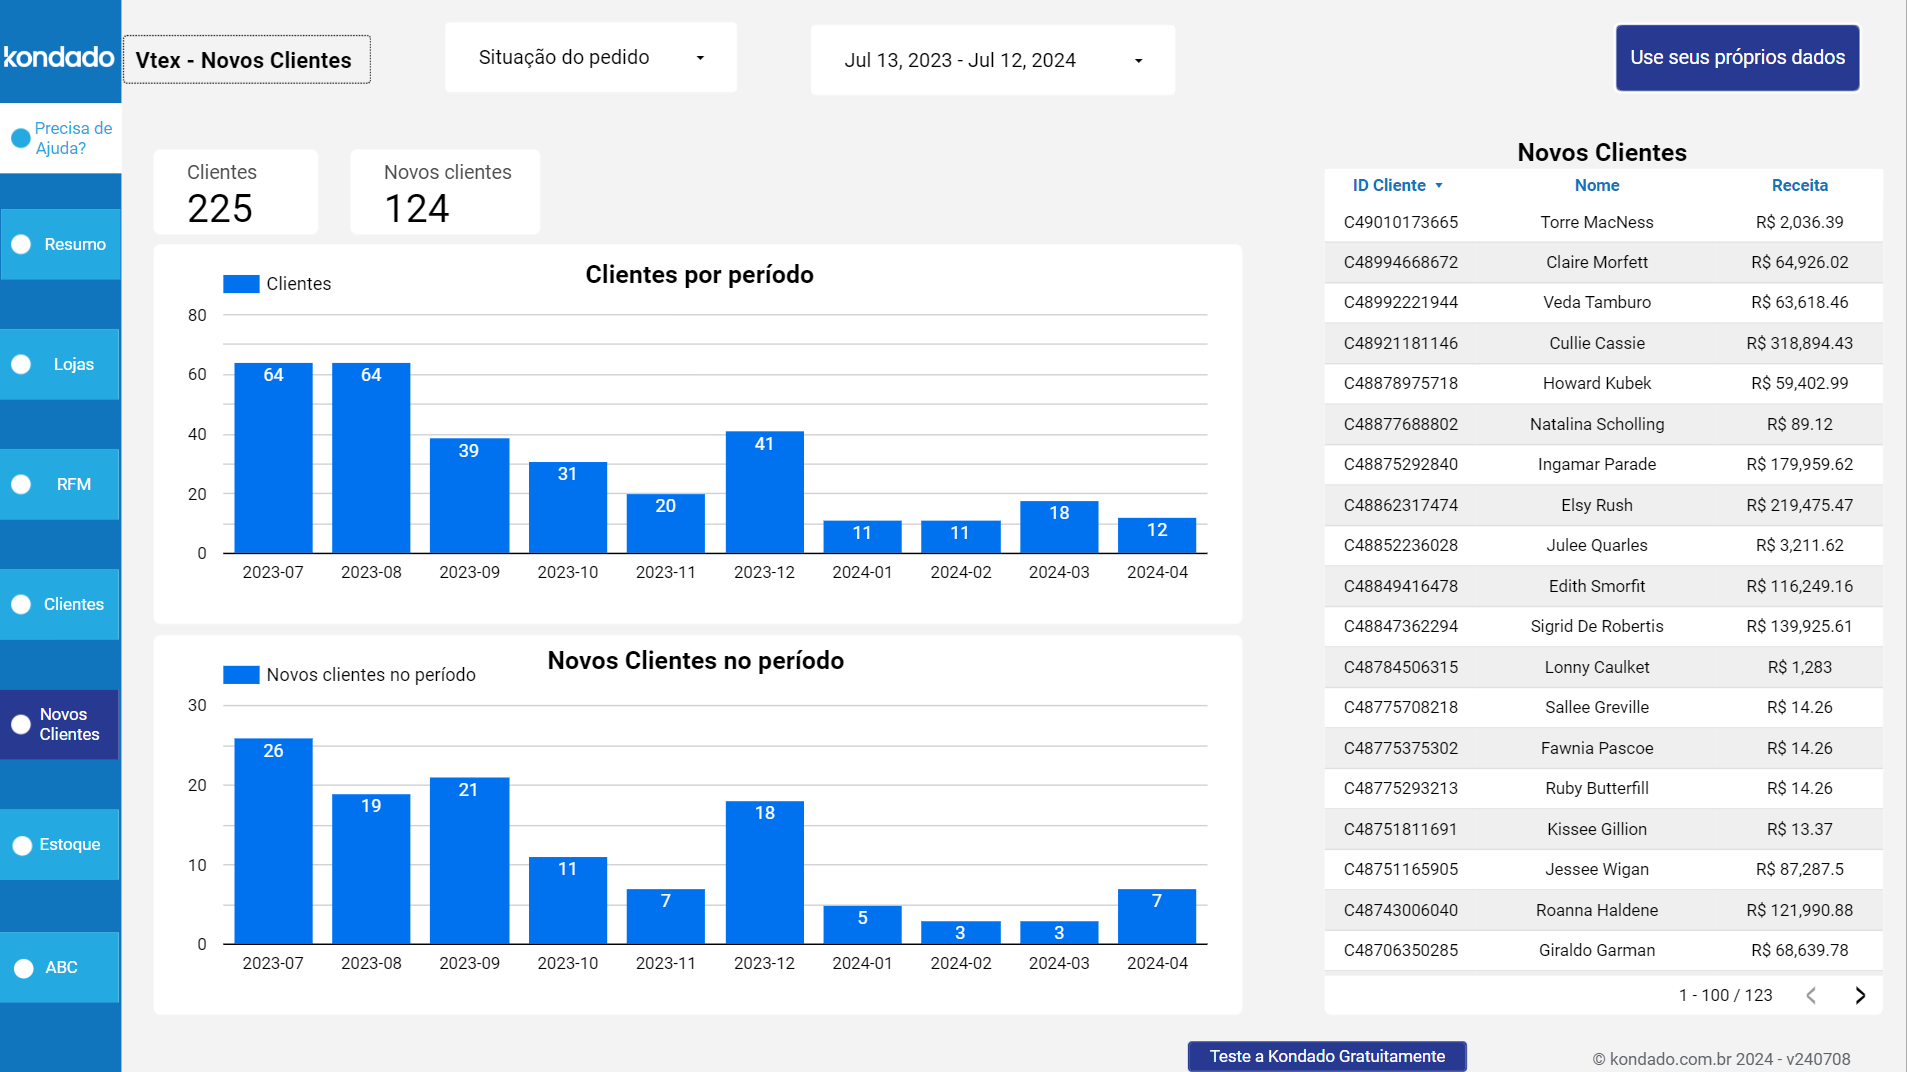
Task: Click the kondado logo
Action: [x=60, y=56]
